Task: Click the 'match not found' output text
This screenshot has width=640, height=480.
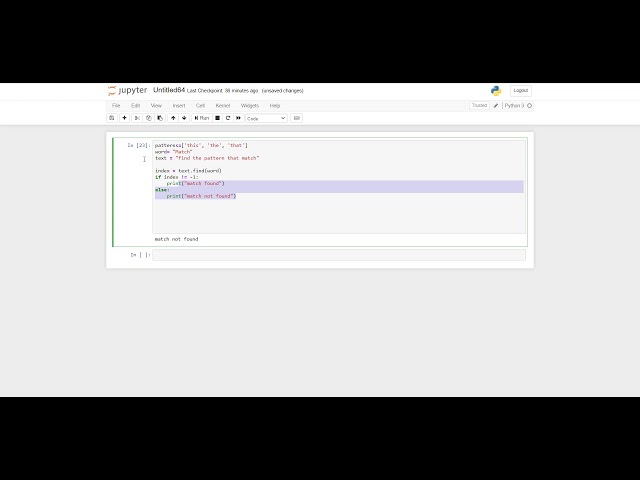Action: 176,239
